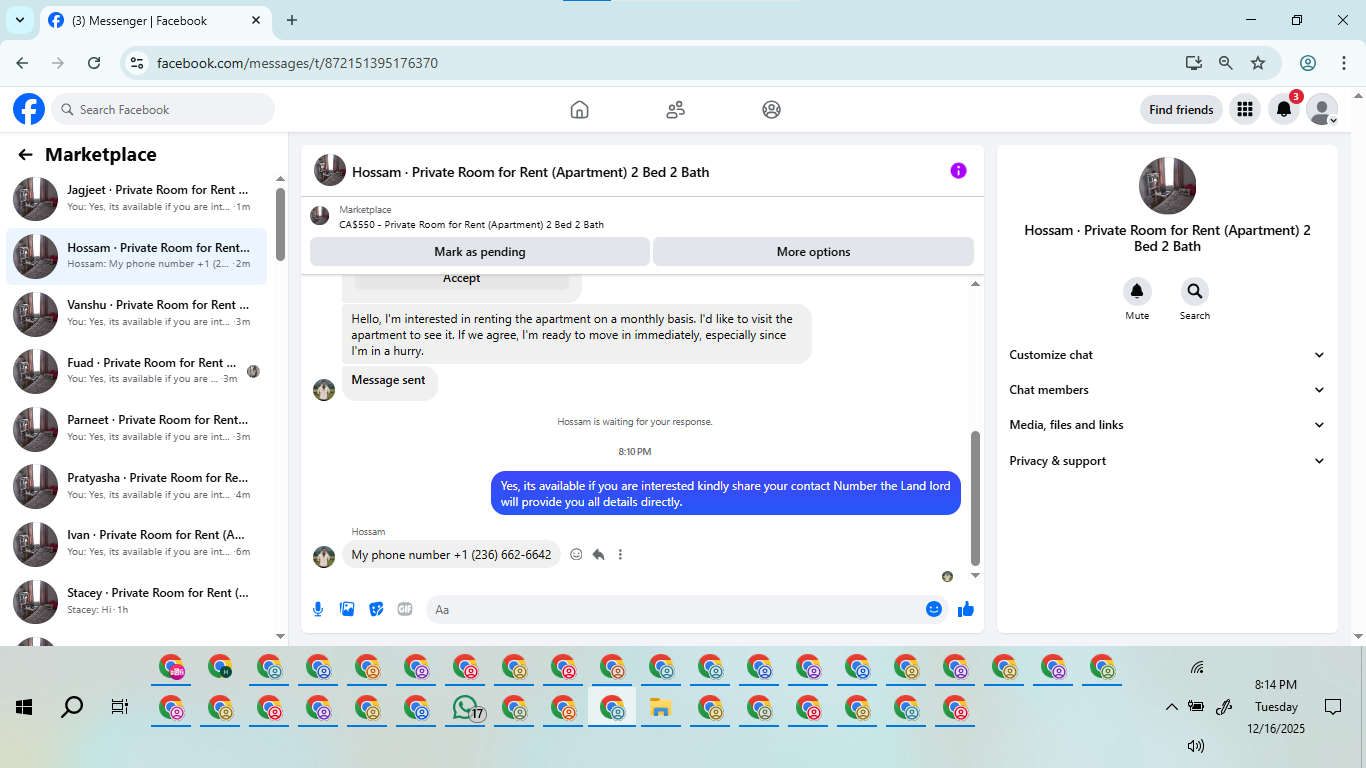Open the Facebook menu grid icon
The width and height of the screenshot is (1366, 768).
1244,110
